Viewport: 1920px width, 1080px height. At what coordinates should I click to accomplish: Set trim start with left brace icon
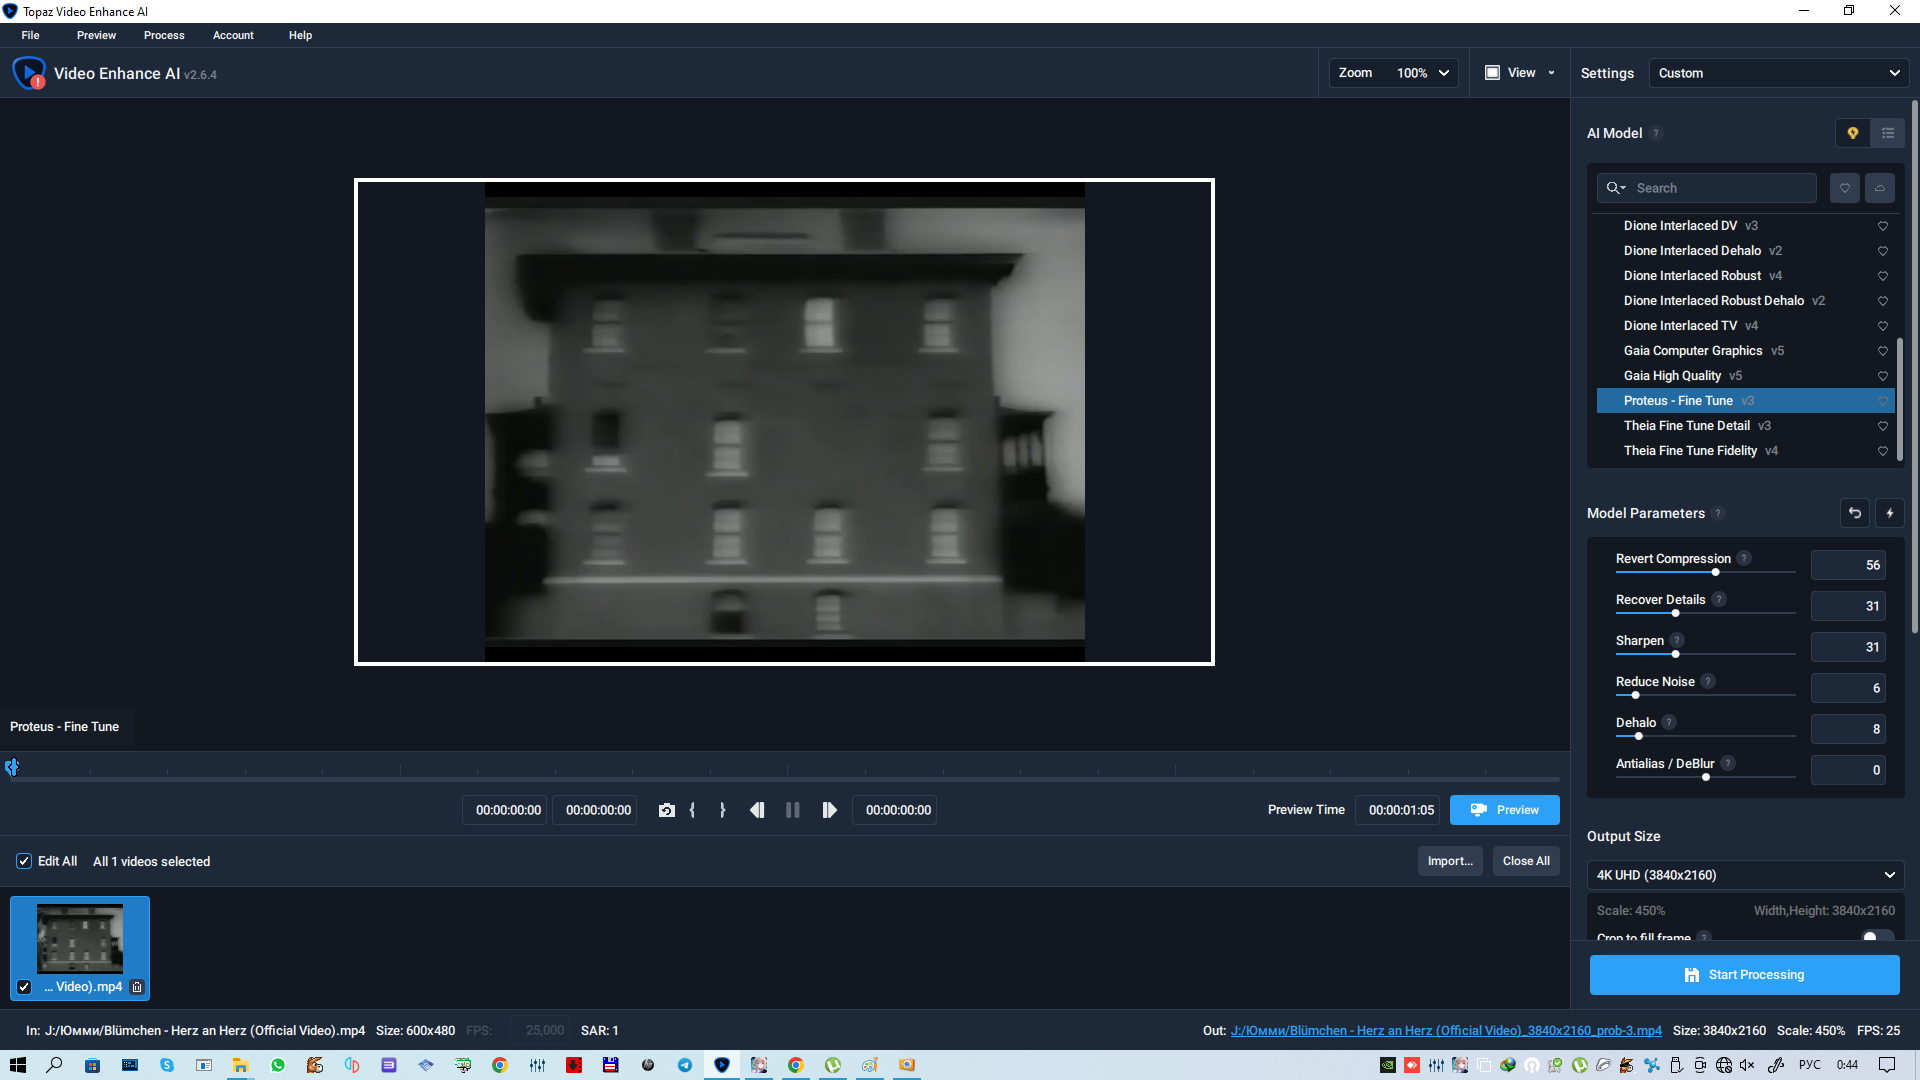point(692,810)
